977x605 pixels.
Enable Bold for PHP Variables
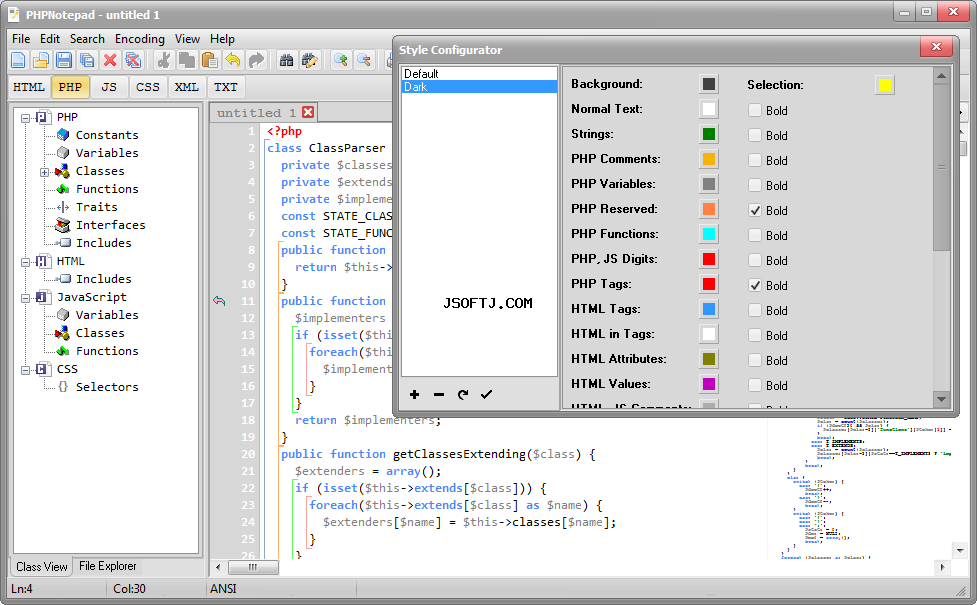coord(755,185)
